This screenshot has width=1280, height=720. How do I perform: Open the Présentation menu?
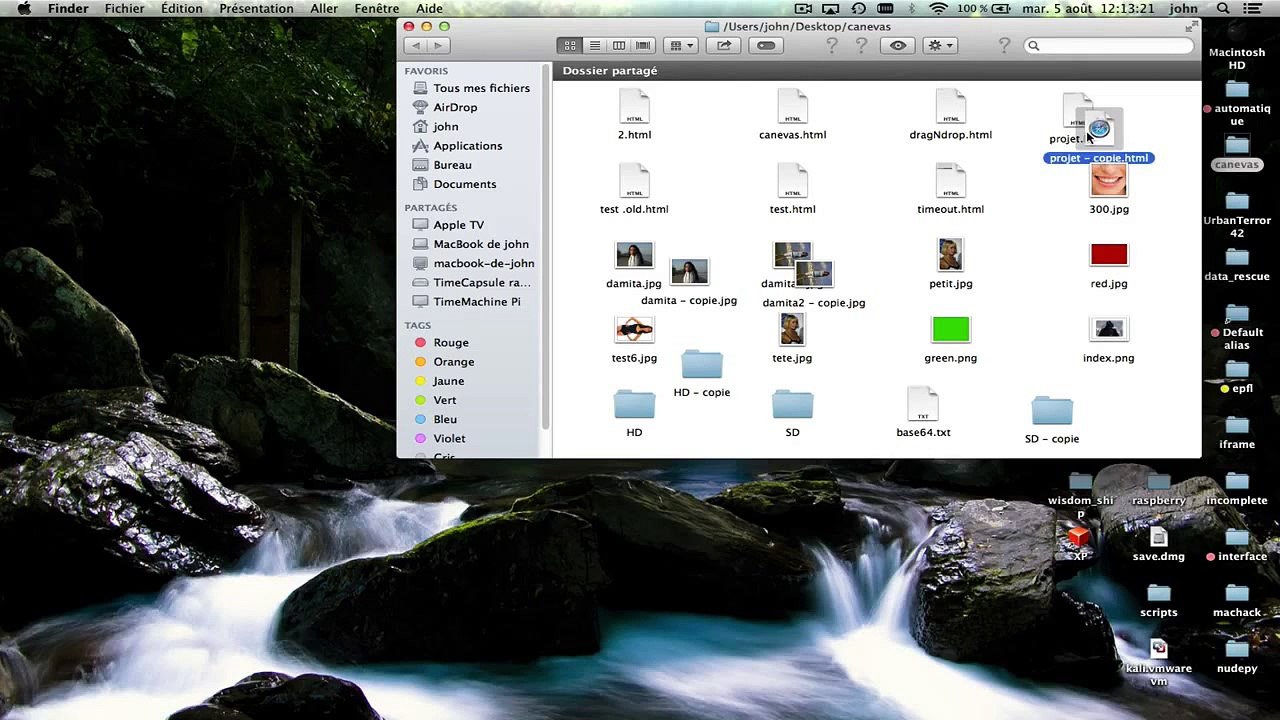[x=256, y=9]
